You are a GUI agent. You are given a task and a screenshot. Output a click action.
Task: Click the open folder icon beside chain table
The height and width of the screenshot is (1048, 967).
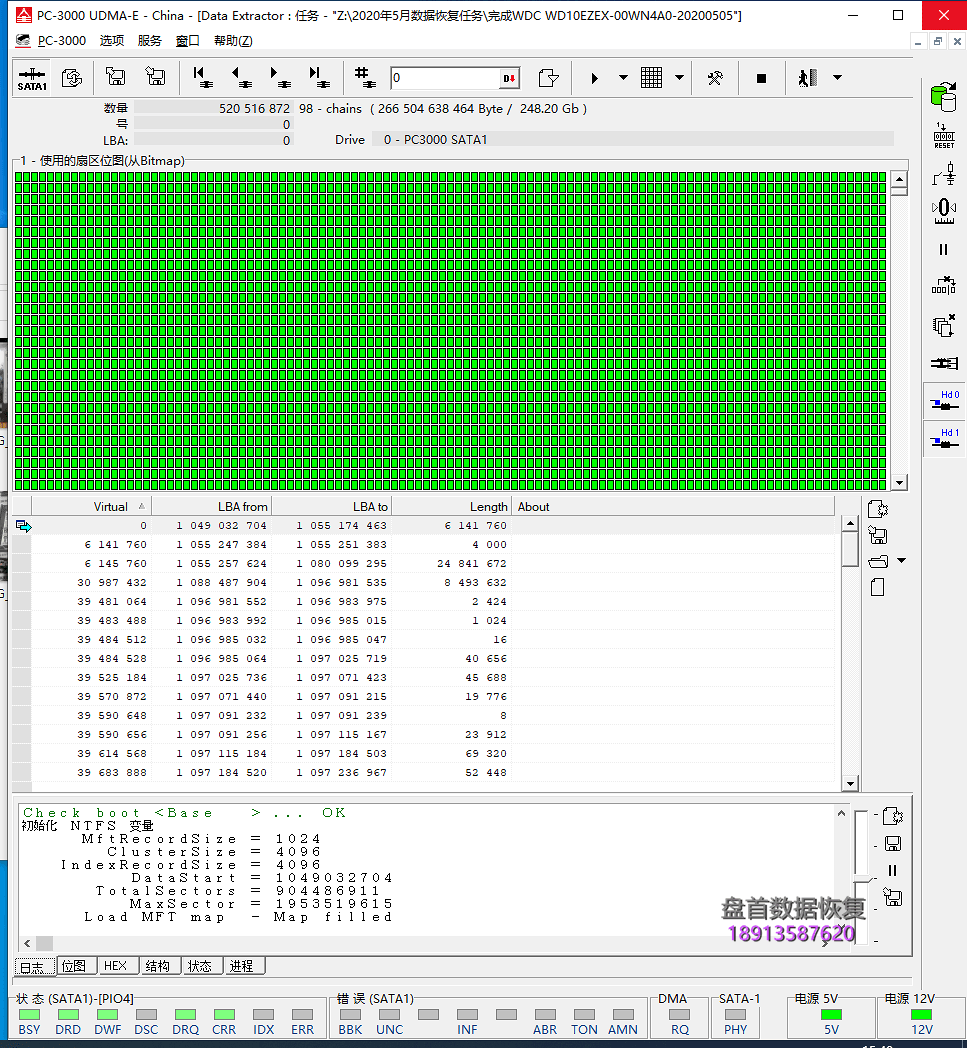878,561
